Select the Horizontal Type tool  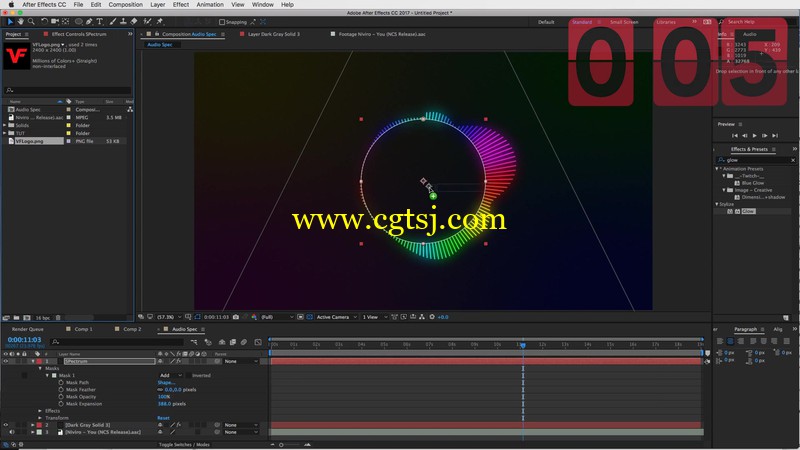click(x=99, y=21)
